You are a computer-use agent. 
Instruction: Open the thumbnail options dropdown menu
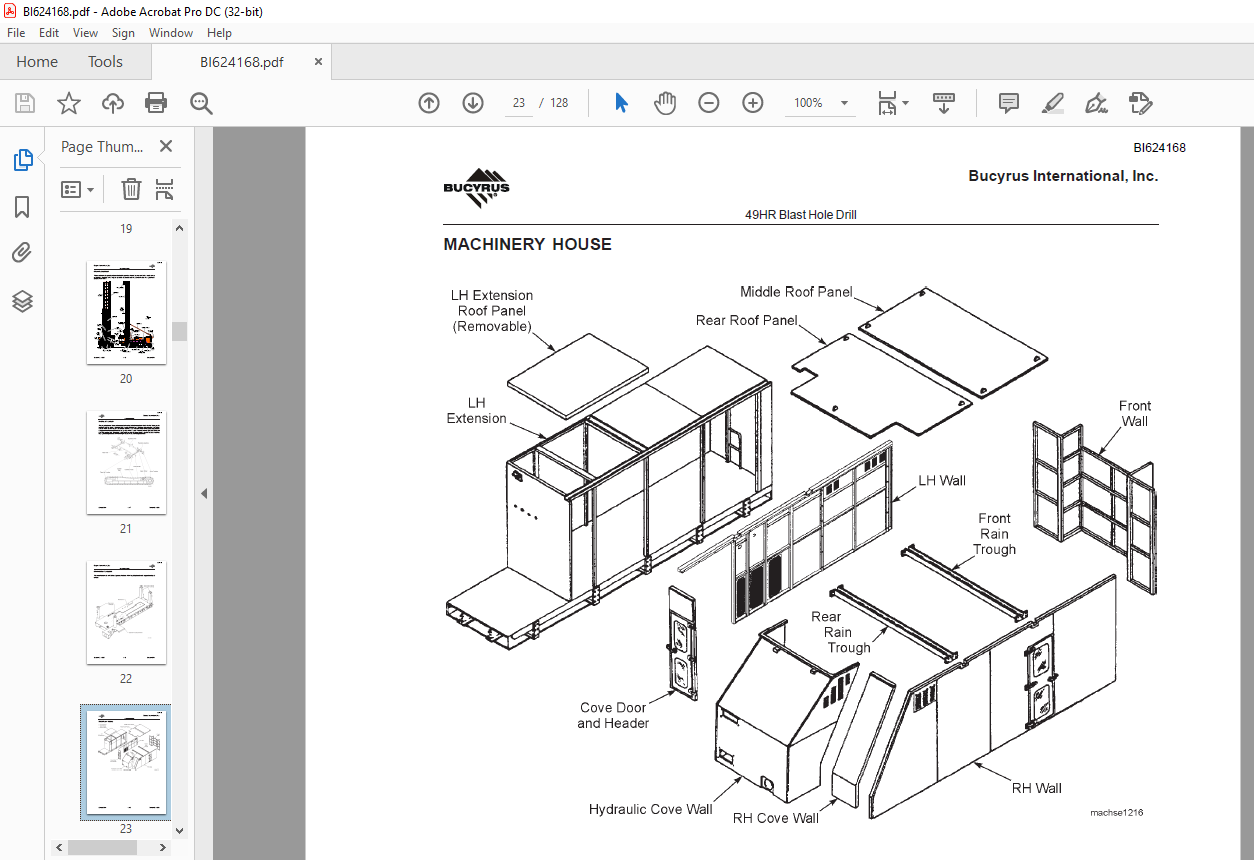pos(77,189)
